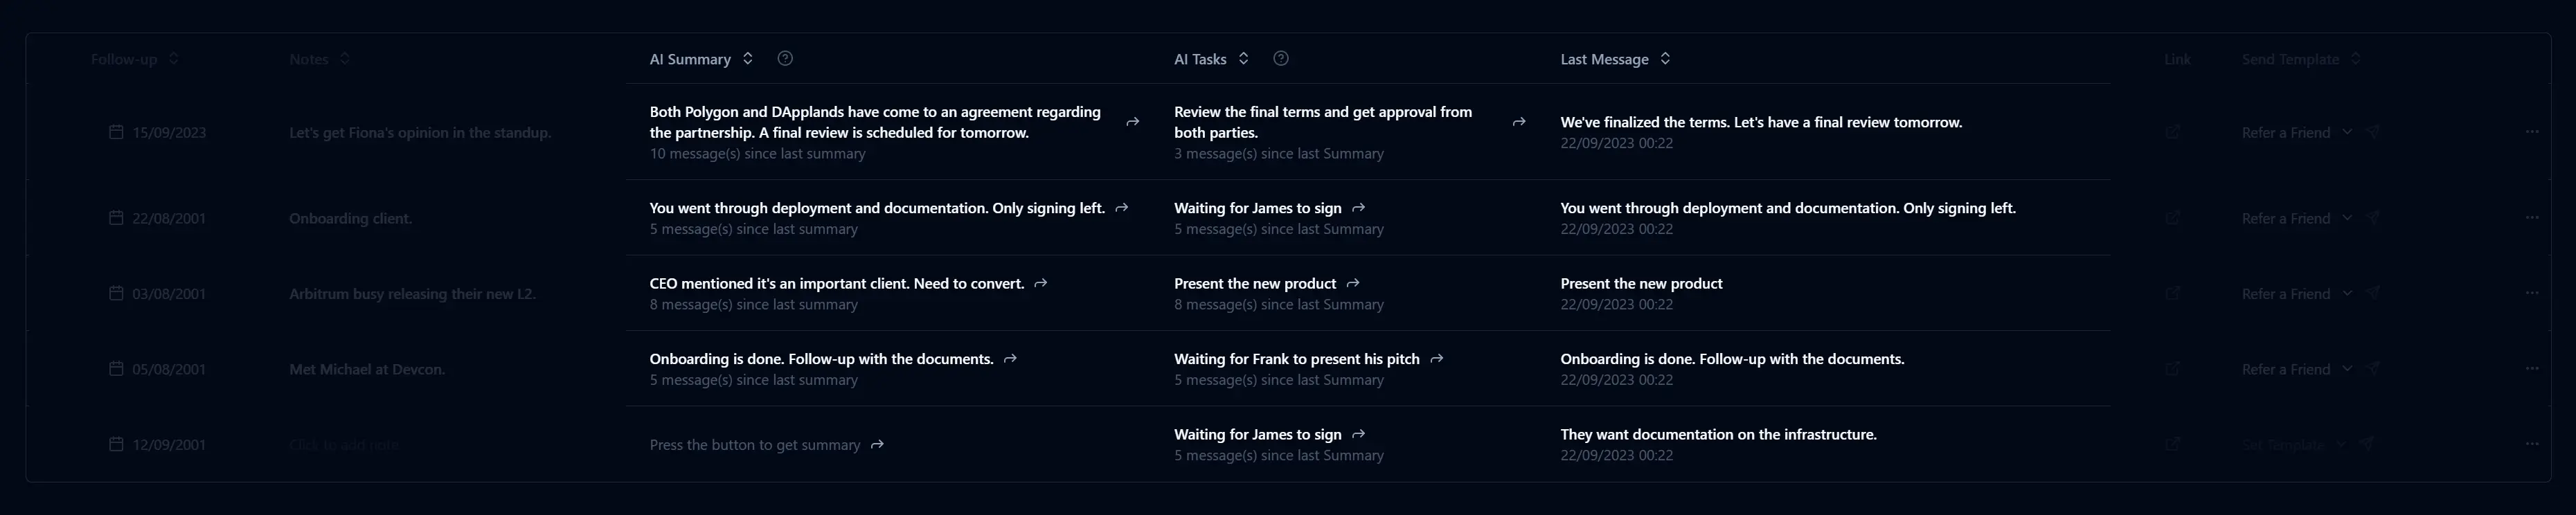This screenshot has height=515, width=2576.
Task: Click the AI Summary help question-mark icon
Action: coord(785,58)
